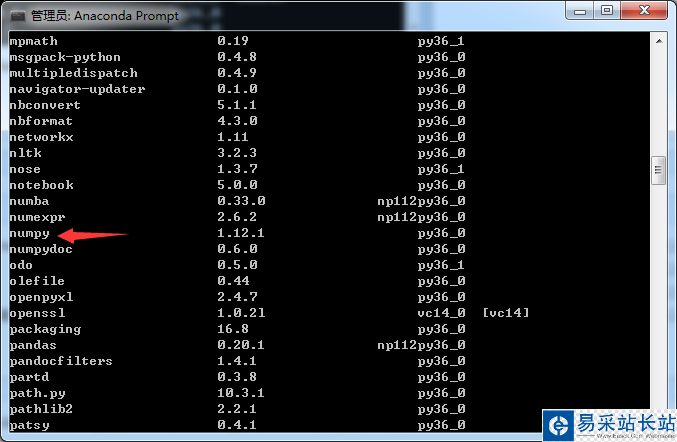Click the vertical scrollbar thumb
Screen dimensions: 677x442
(x=658, y=170)
